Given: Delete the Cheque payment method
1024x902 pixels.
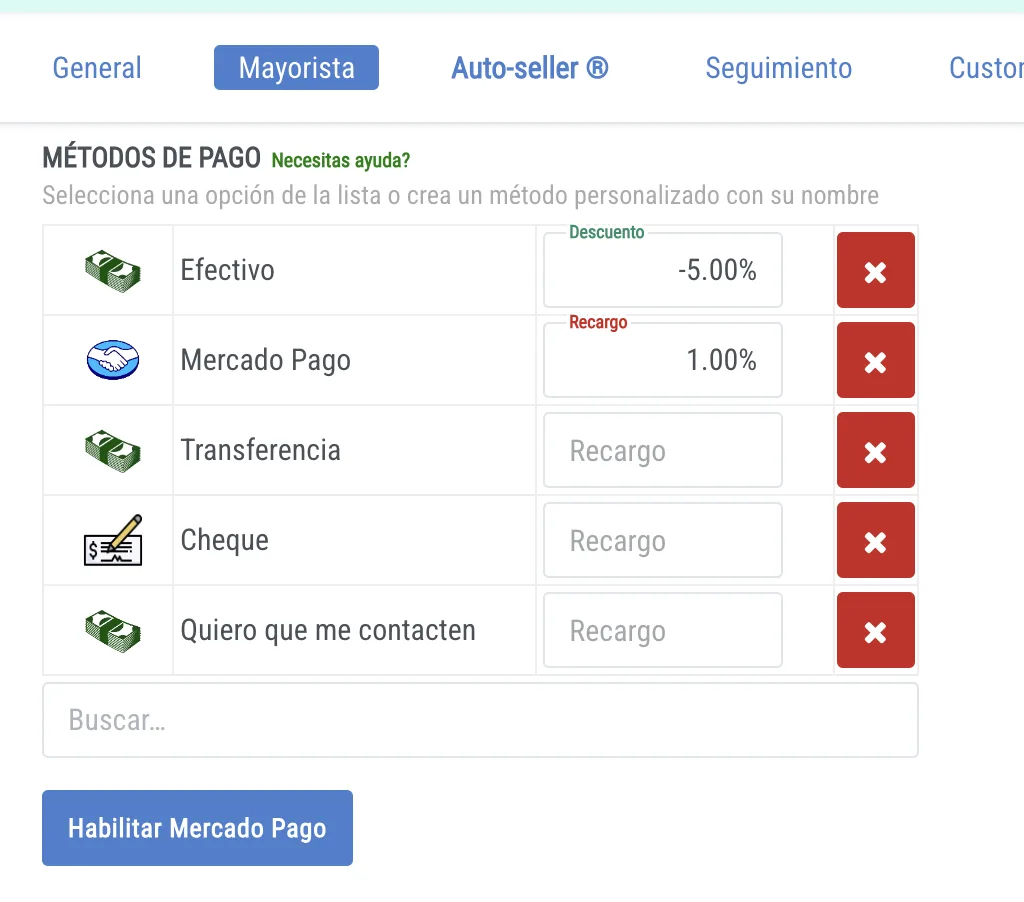Looking at the screenshot, I should [875, 540].
